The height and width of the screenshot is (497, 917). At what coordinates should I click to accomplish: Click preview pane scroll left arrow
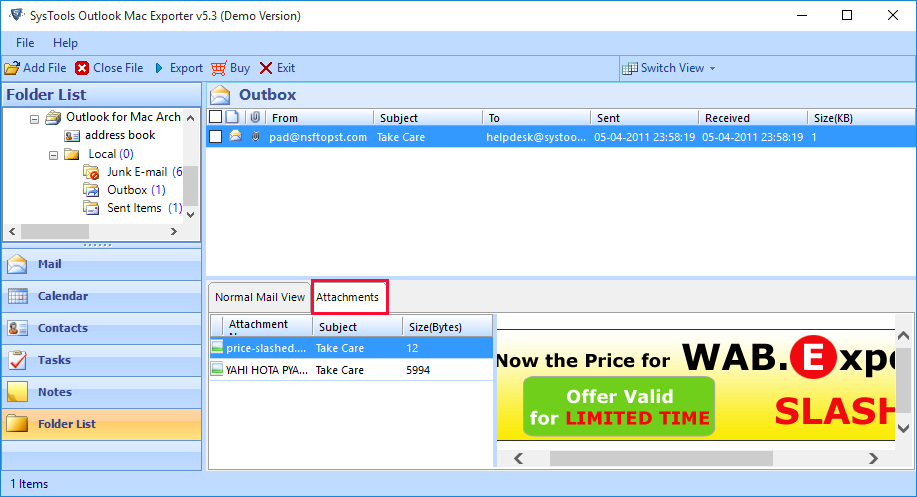[x=518, y=458]
